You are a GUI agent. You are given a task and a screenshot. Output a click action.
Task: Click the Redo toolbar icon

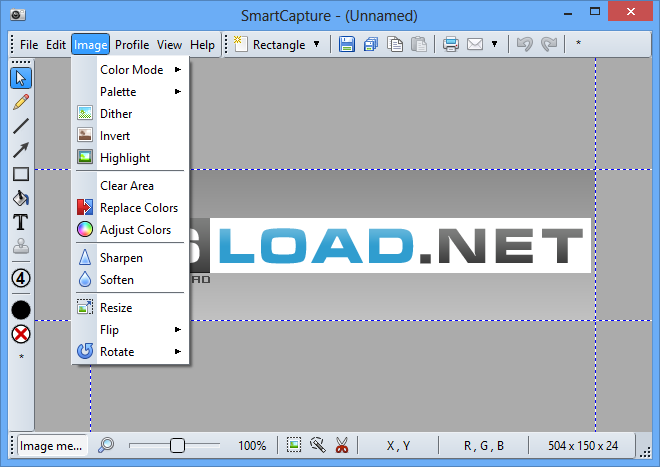(549, 44)
